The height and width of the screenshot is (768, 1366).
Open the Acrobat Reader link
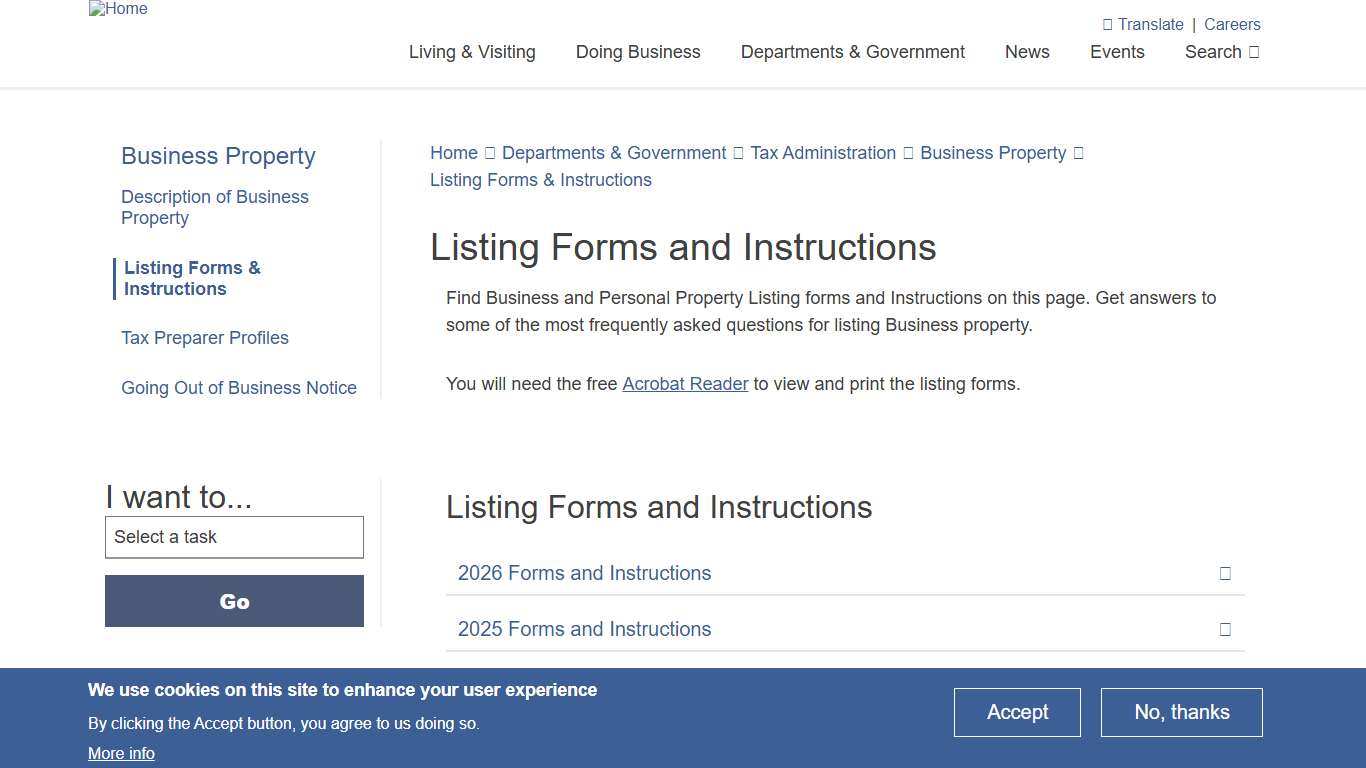(x=685, y=383)
